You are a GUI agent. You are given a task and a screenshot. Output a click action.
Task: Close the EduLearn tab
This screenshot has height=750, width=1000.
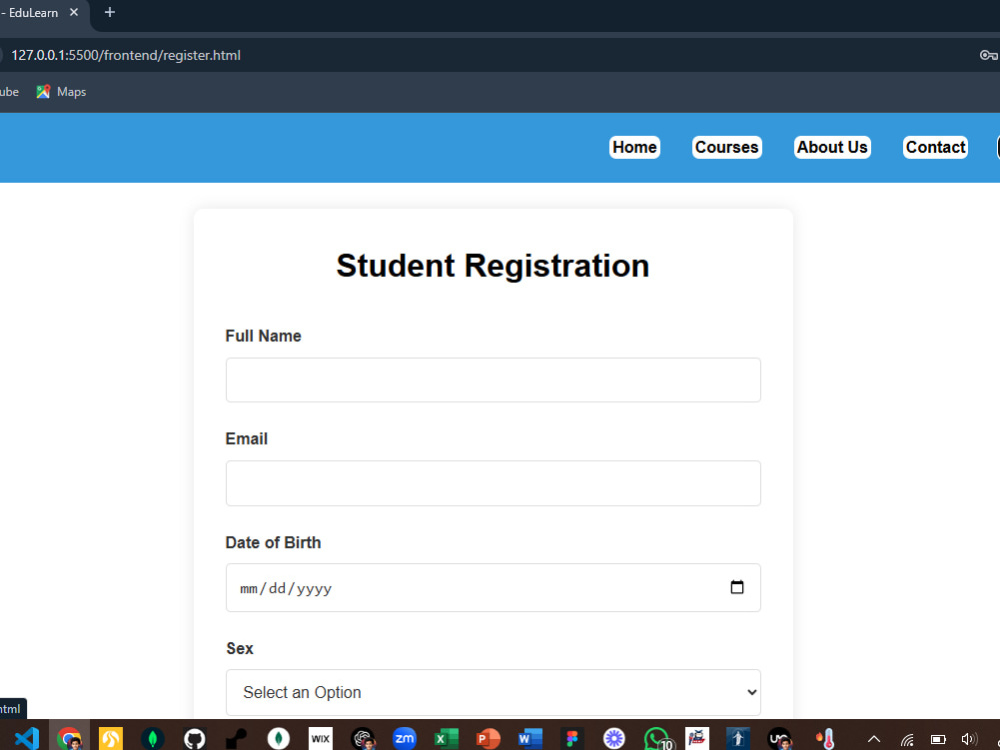click(74, 12)
